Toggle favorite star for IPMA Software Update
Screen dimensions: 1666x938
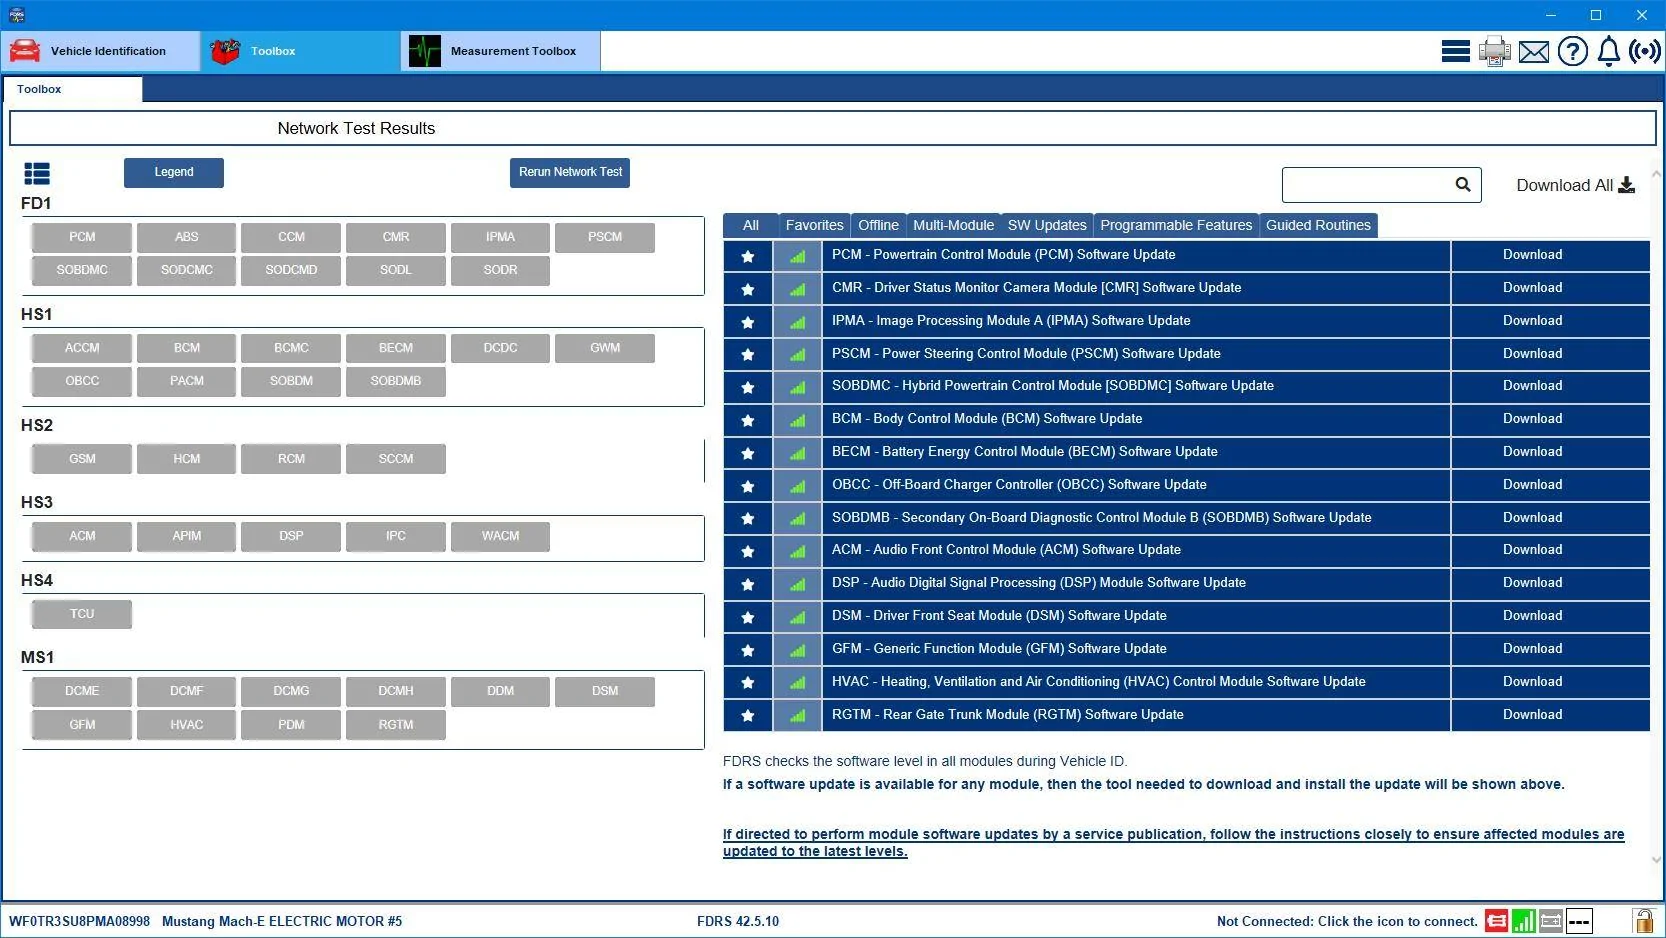tap(747, 322)
